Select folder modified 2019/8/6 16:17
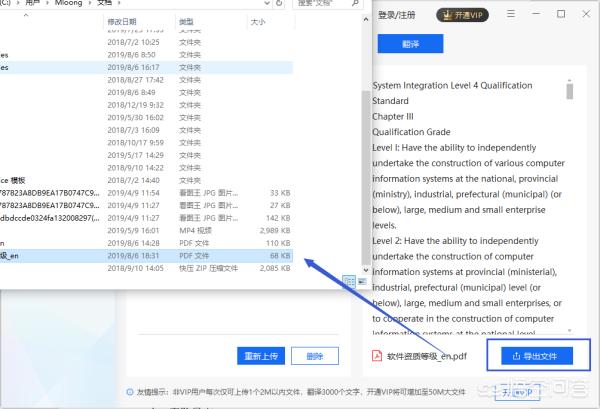The image size is (600, 409). click(145, 67)
